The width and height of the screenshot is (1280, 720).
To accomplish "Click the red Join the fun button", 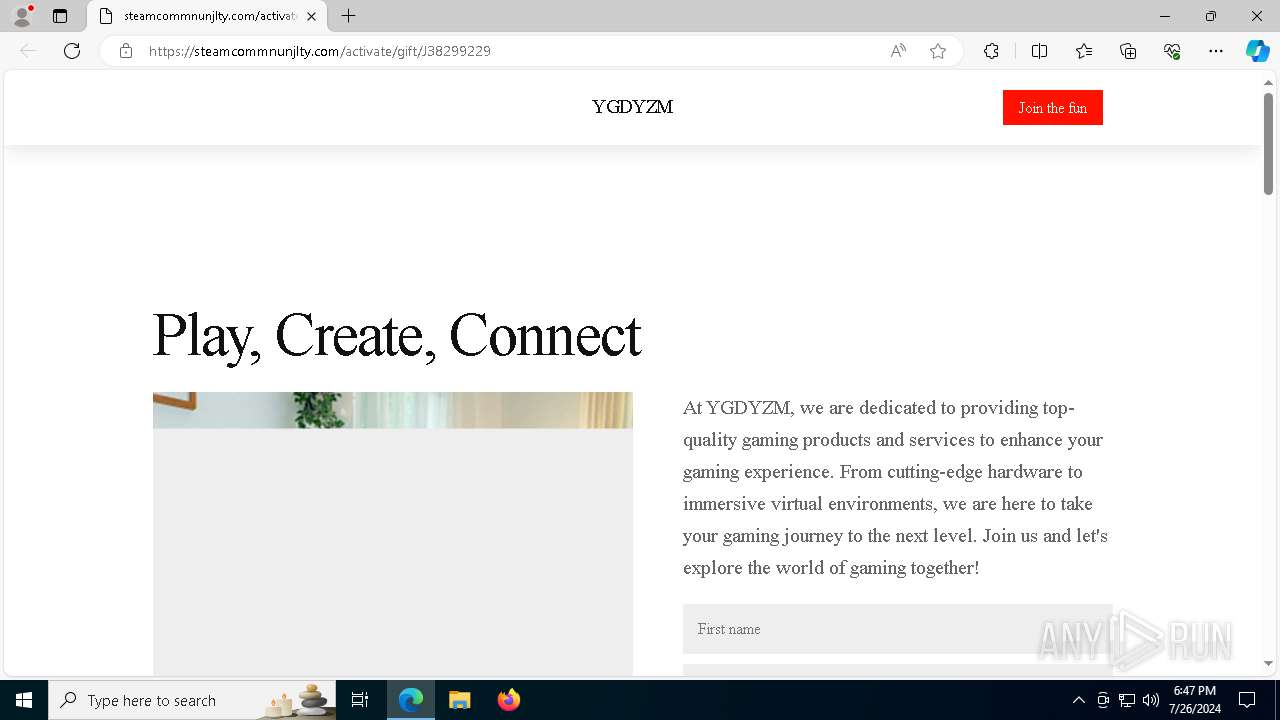I will click(x=1052, y=108).
